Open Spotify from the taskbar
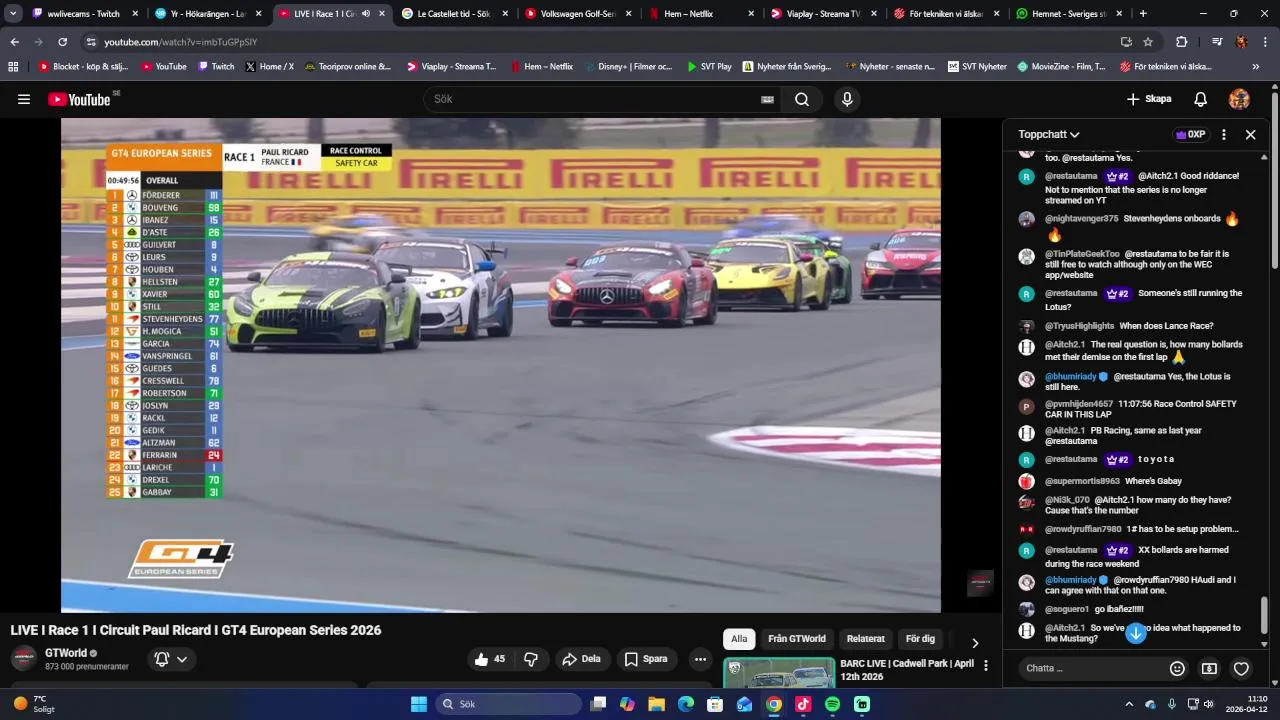The height and width of the screenshot is (720, 1280). point(833,704)
